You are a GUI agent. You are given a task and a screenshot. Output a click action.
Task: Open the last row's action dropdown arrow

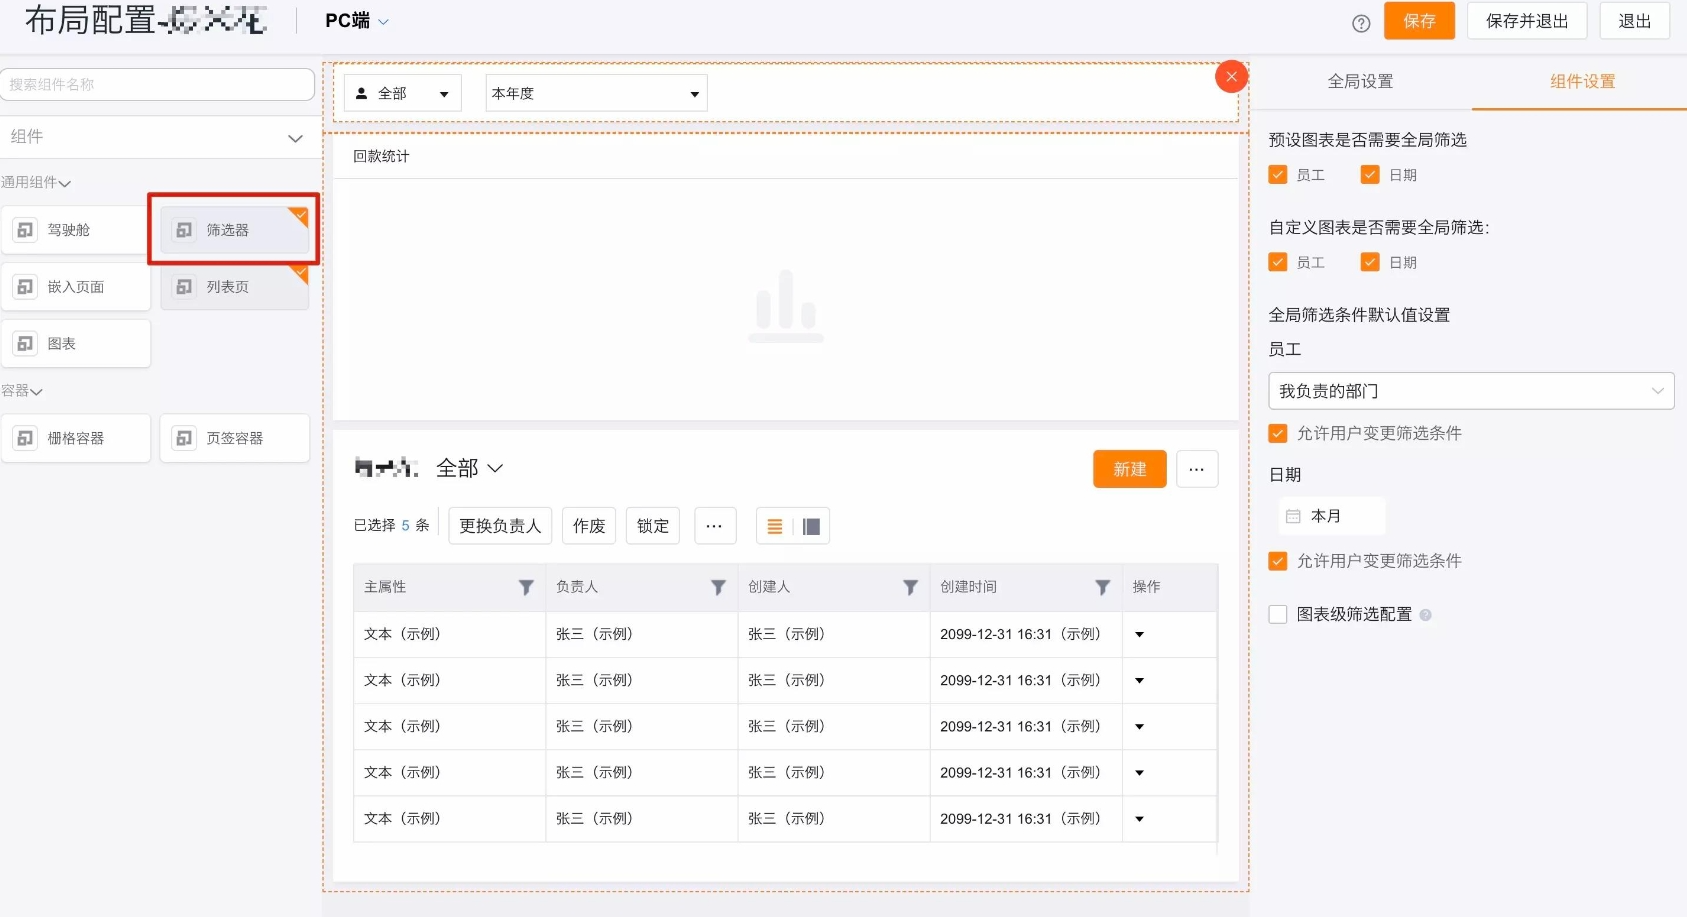tap(1139, 819)
